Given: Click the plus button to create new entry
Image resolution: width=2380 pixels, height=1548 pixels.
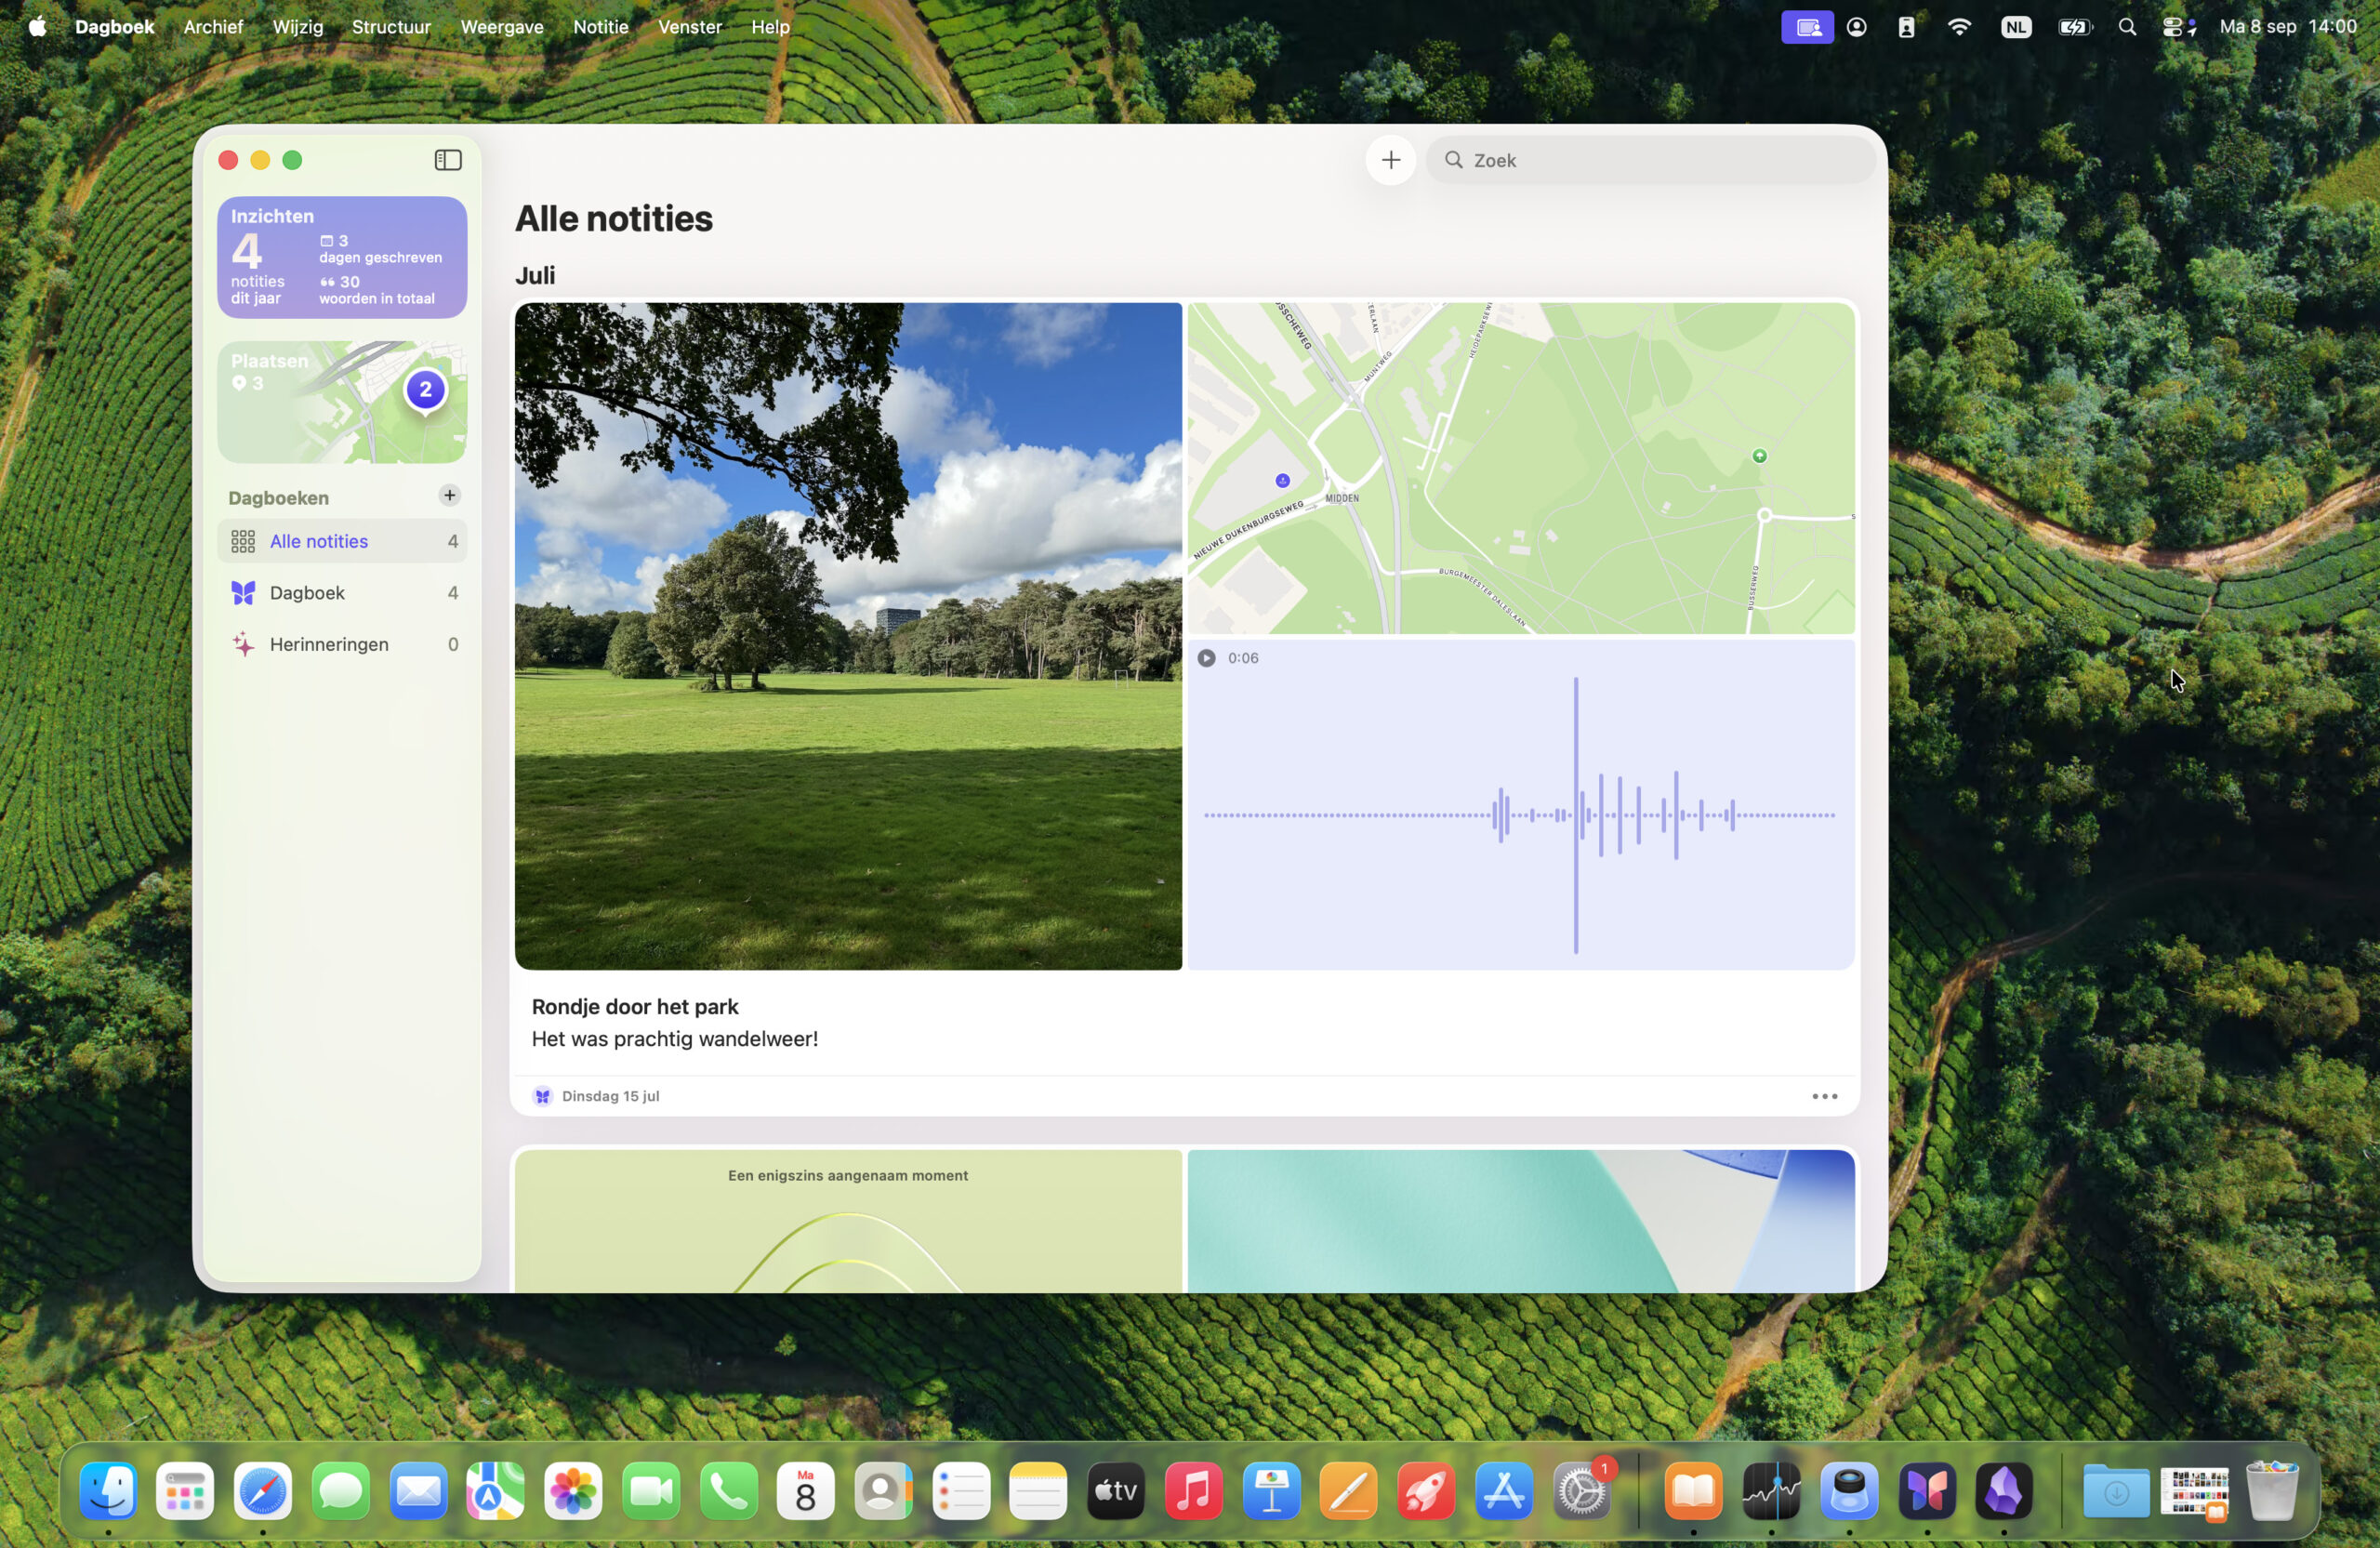Looking at the screenshot, I should pos(1390,160).
